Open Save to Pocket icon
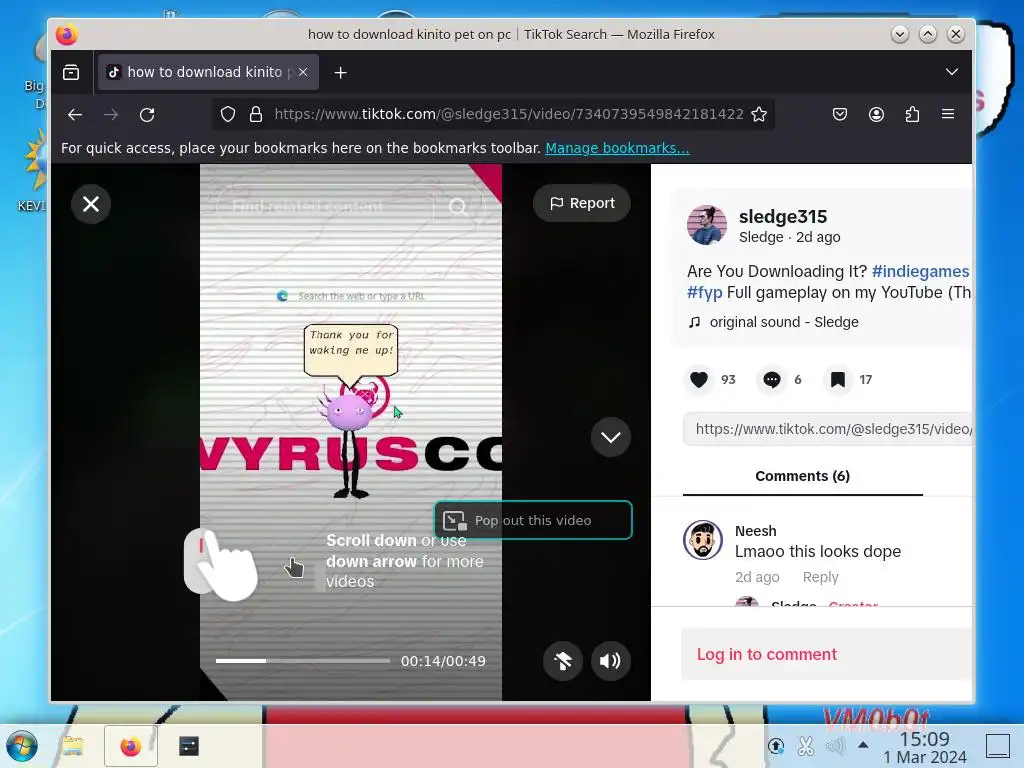 tap(840, 114)
